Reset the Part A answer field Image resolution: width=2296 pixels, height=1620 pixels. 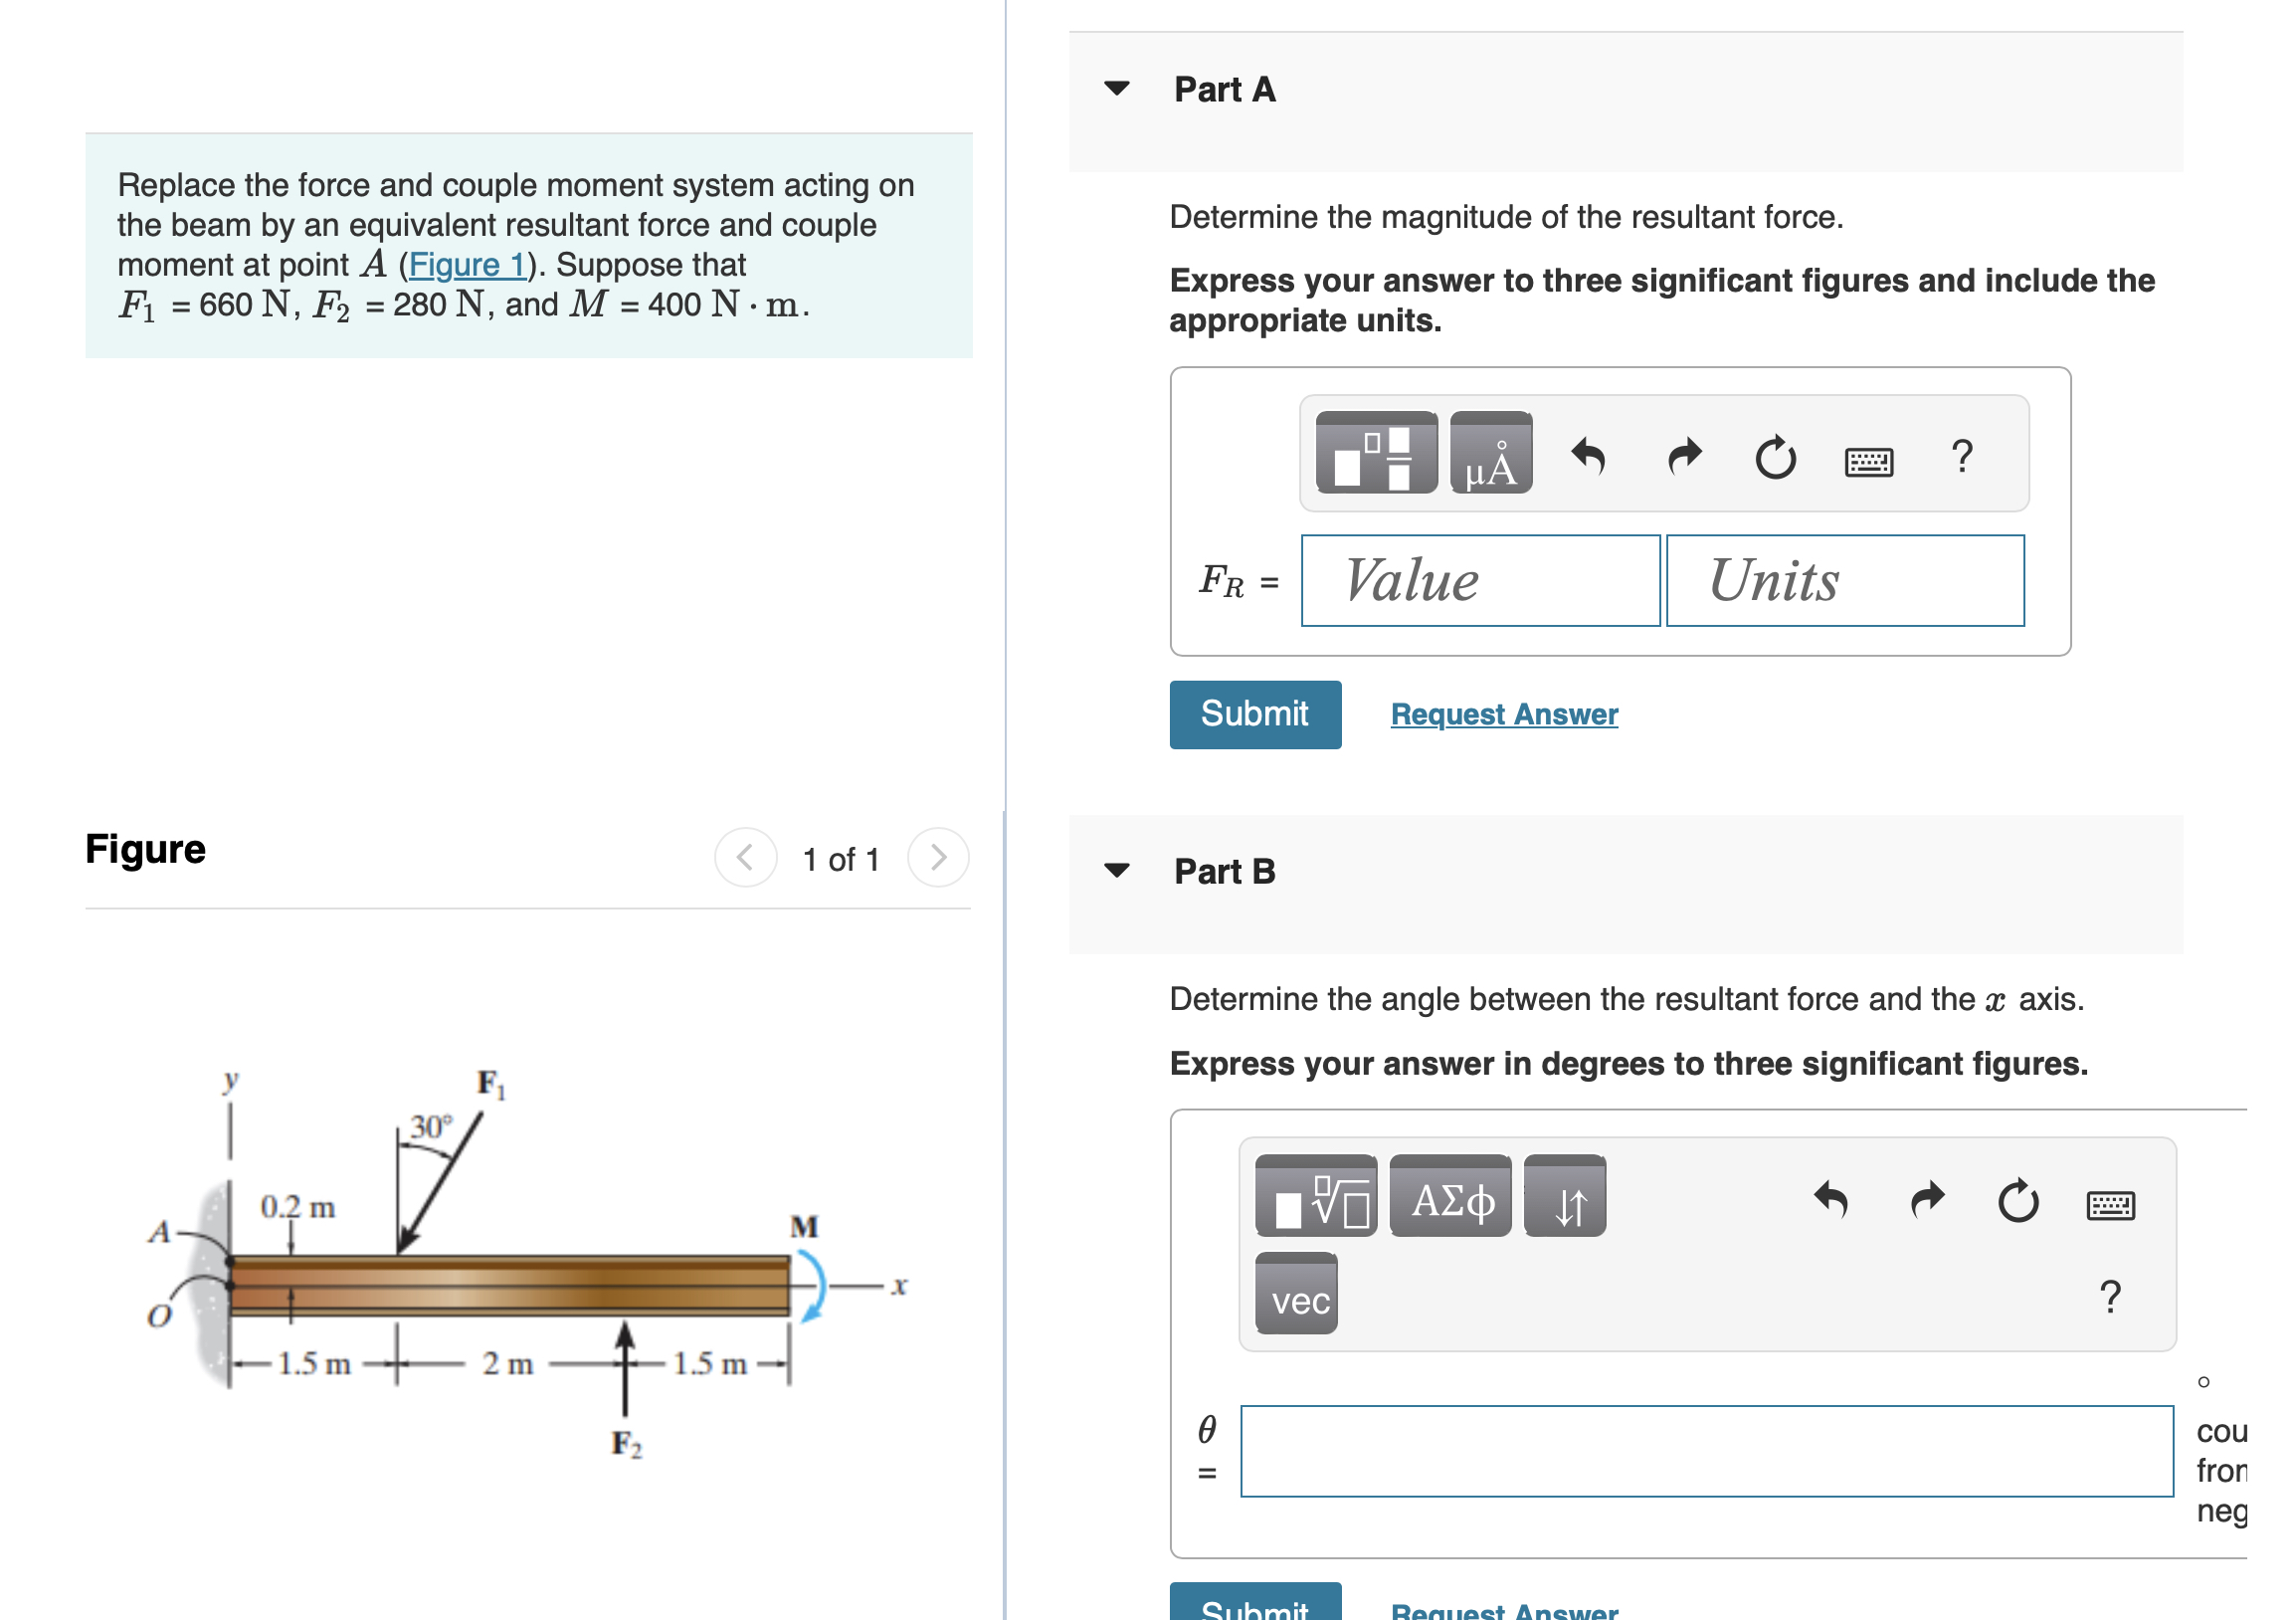point(1776,455)
